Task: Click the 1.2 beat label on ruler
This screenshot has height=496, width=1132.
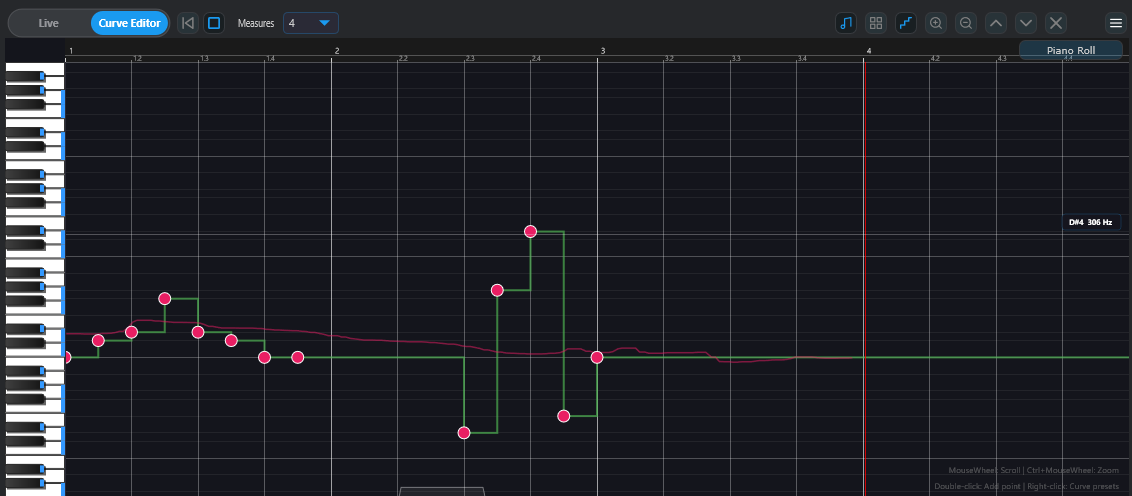Action: (x=137, y=58)
